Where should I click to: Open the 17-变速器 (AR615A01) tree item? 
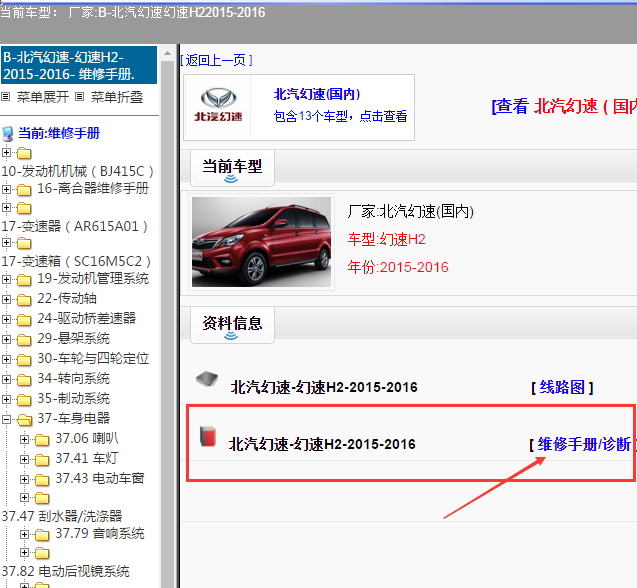pos(74,226)
